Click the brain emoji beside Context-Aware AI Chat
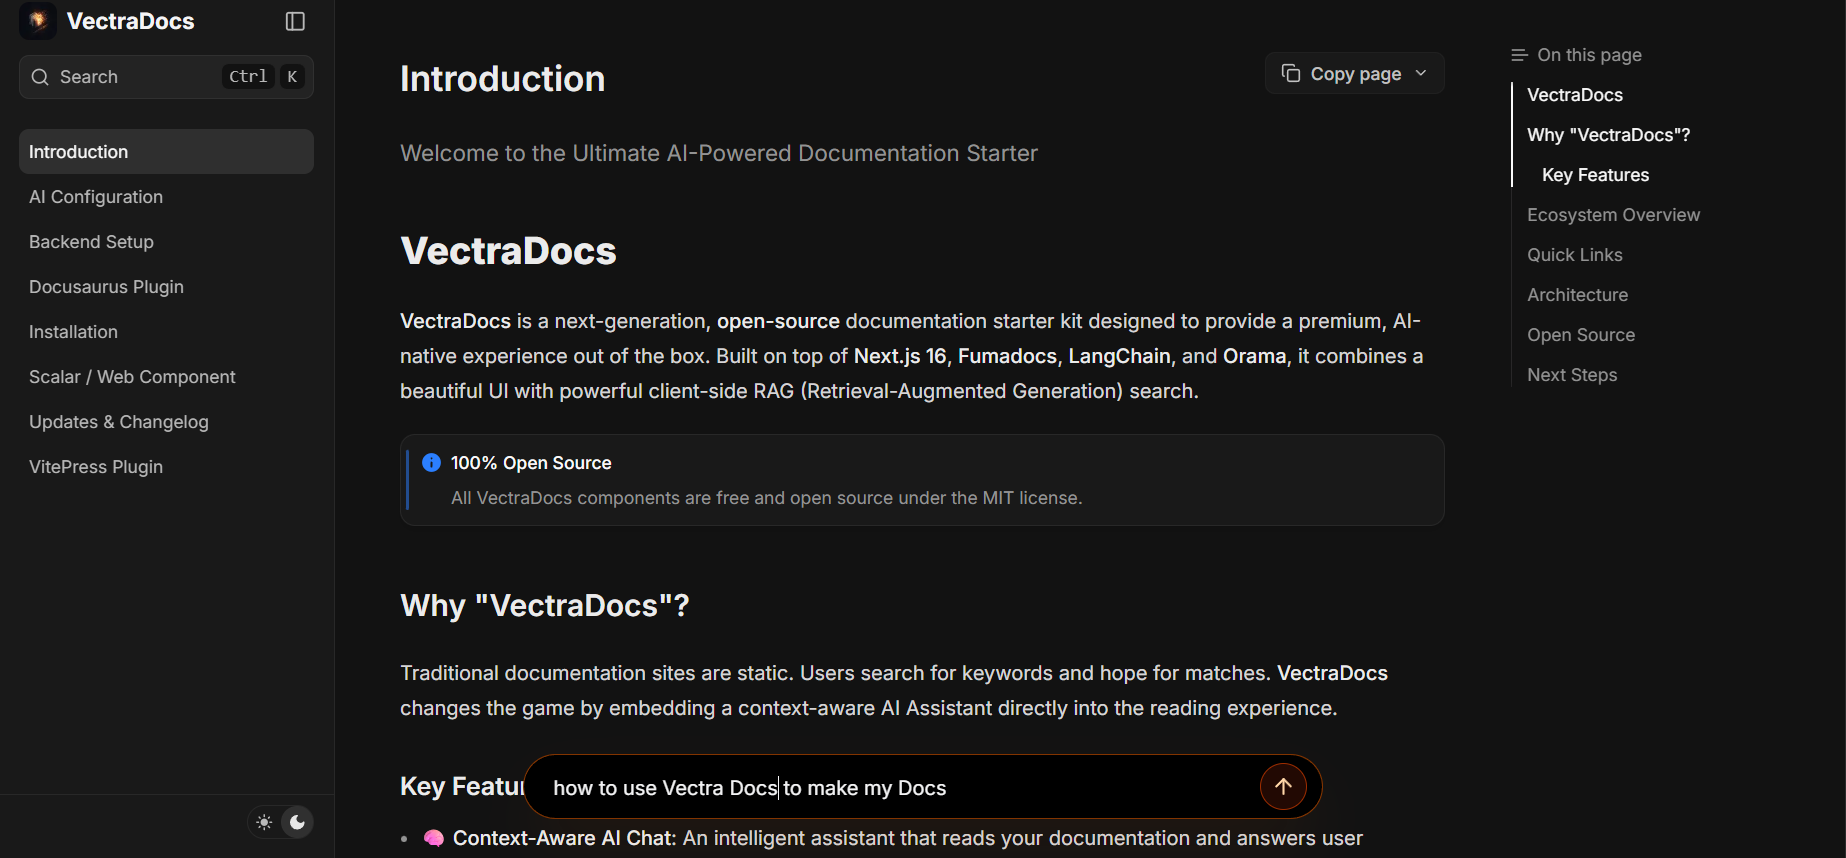The width and height of the screenshot is (1846, 858). [434, 838]
